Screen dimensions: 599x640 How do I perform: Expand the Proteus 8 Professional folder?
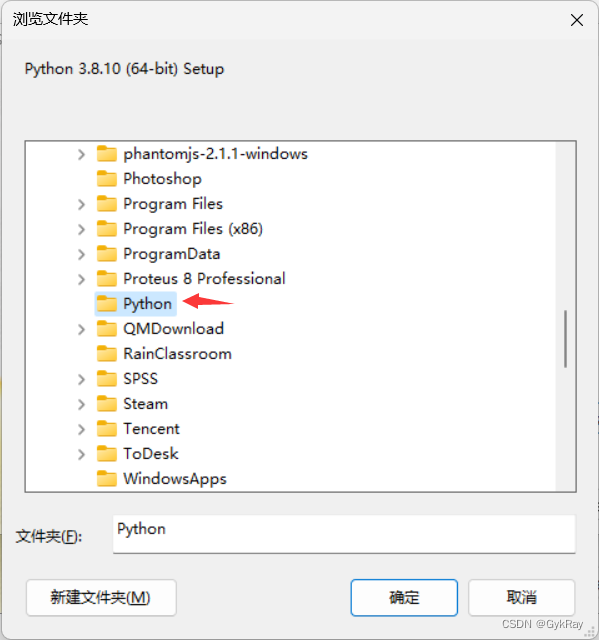click(x=82, y=279)
